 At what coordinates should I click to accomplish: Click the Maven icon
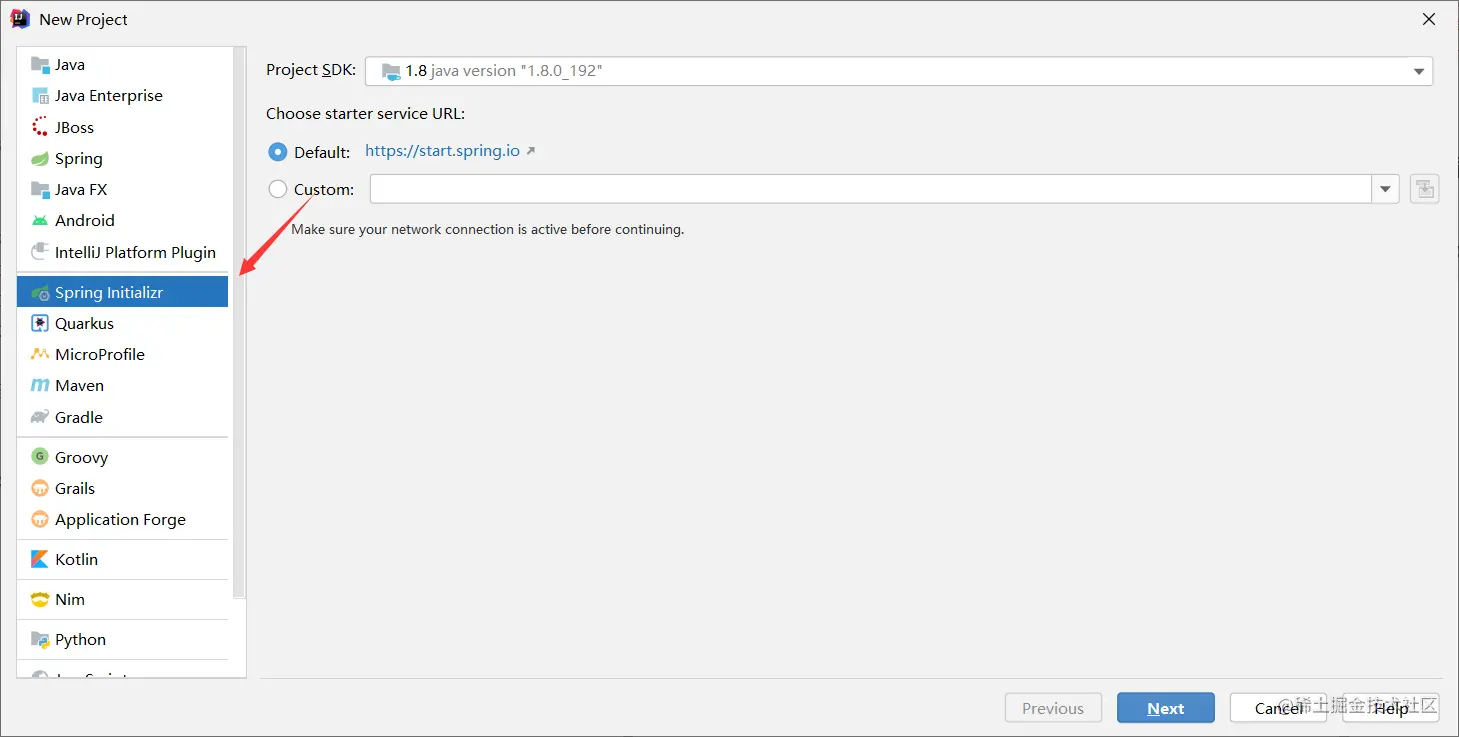tap(40, 386)
